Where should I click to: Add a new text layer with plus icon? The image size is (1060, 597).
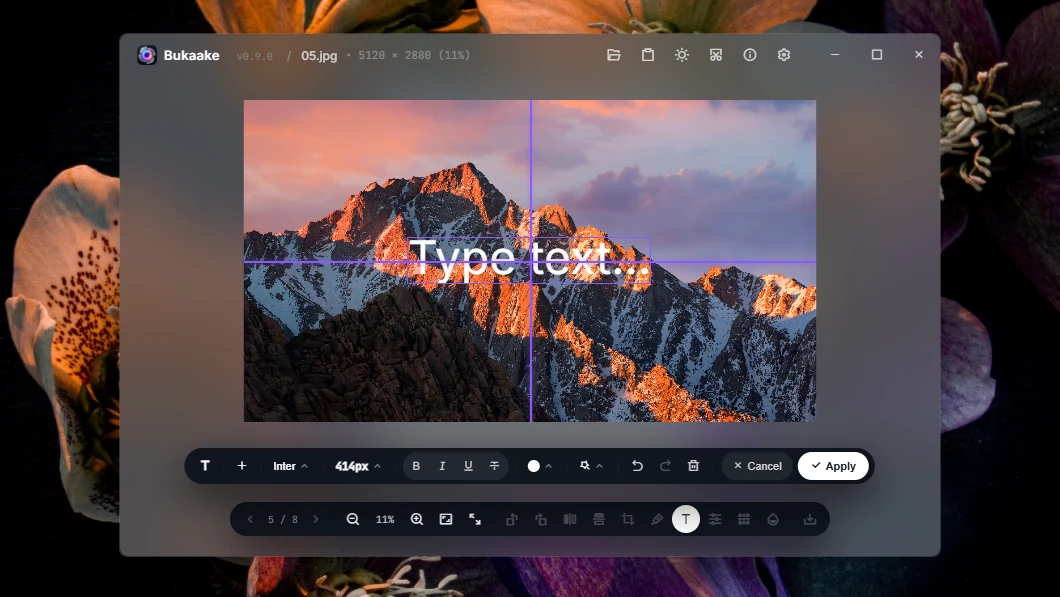(241, 466)
